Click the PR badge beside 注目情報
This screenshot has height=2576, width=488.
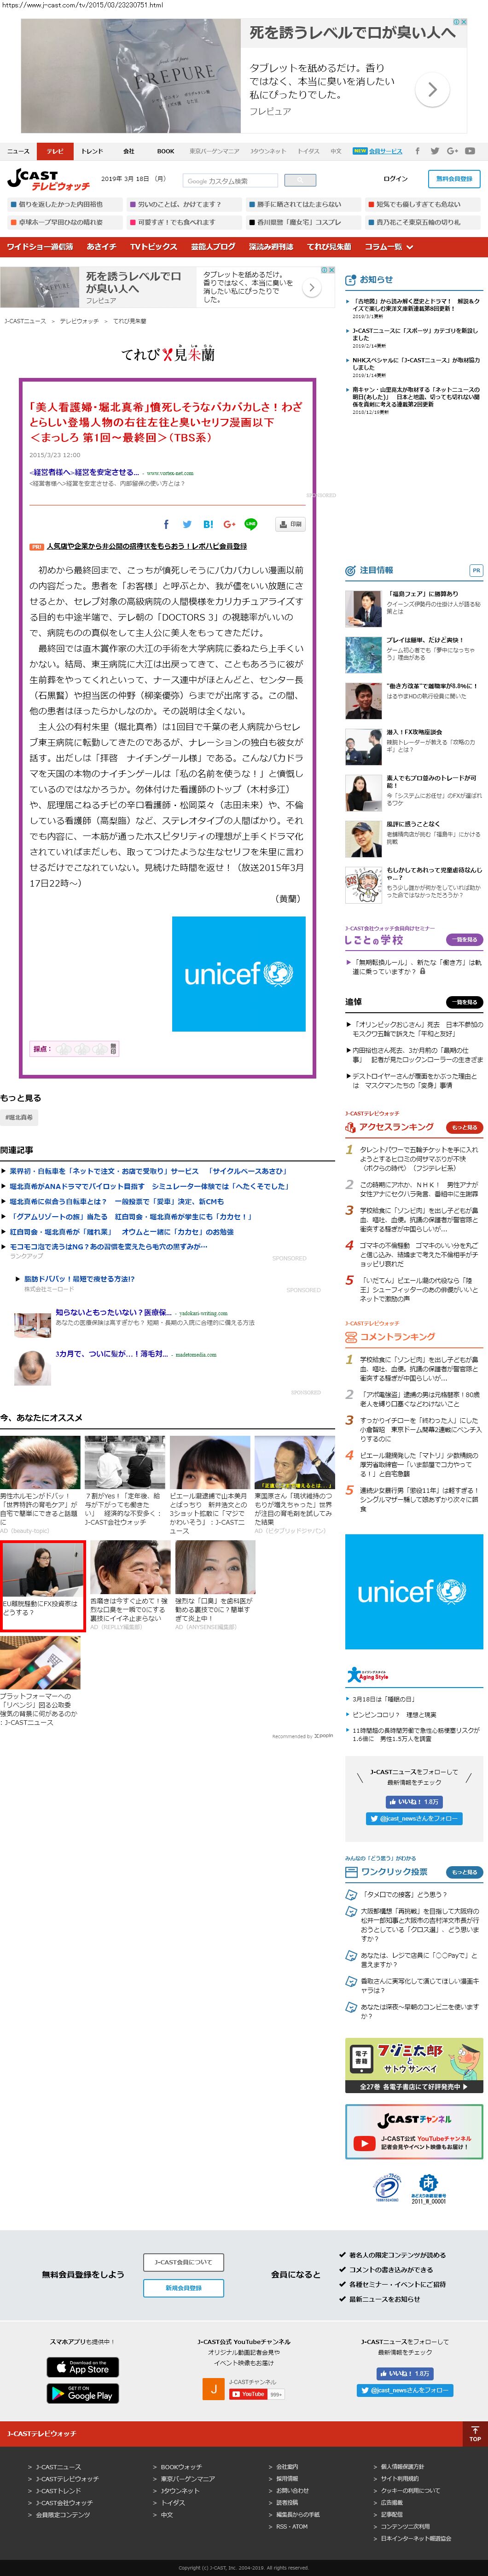coord(476,570)
